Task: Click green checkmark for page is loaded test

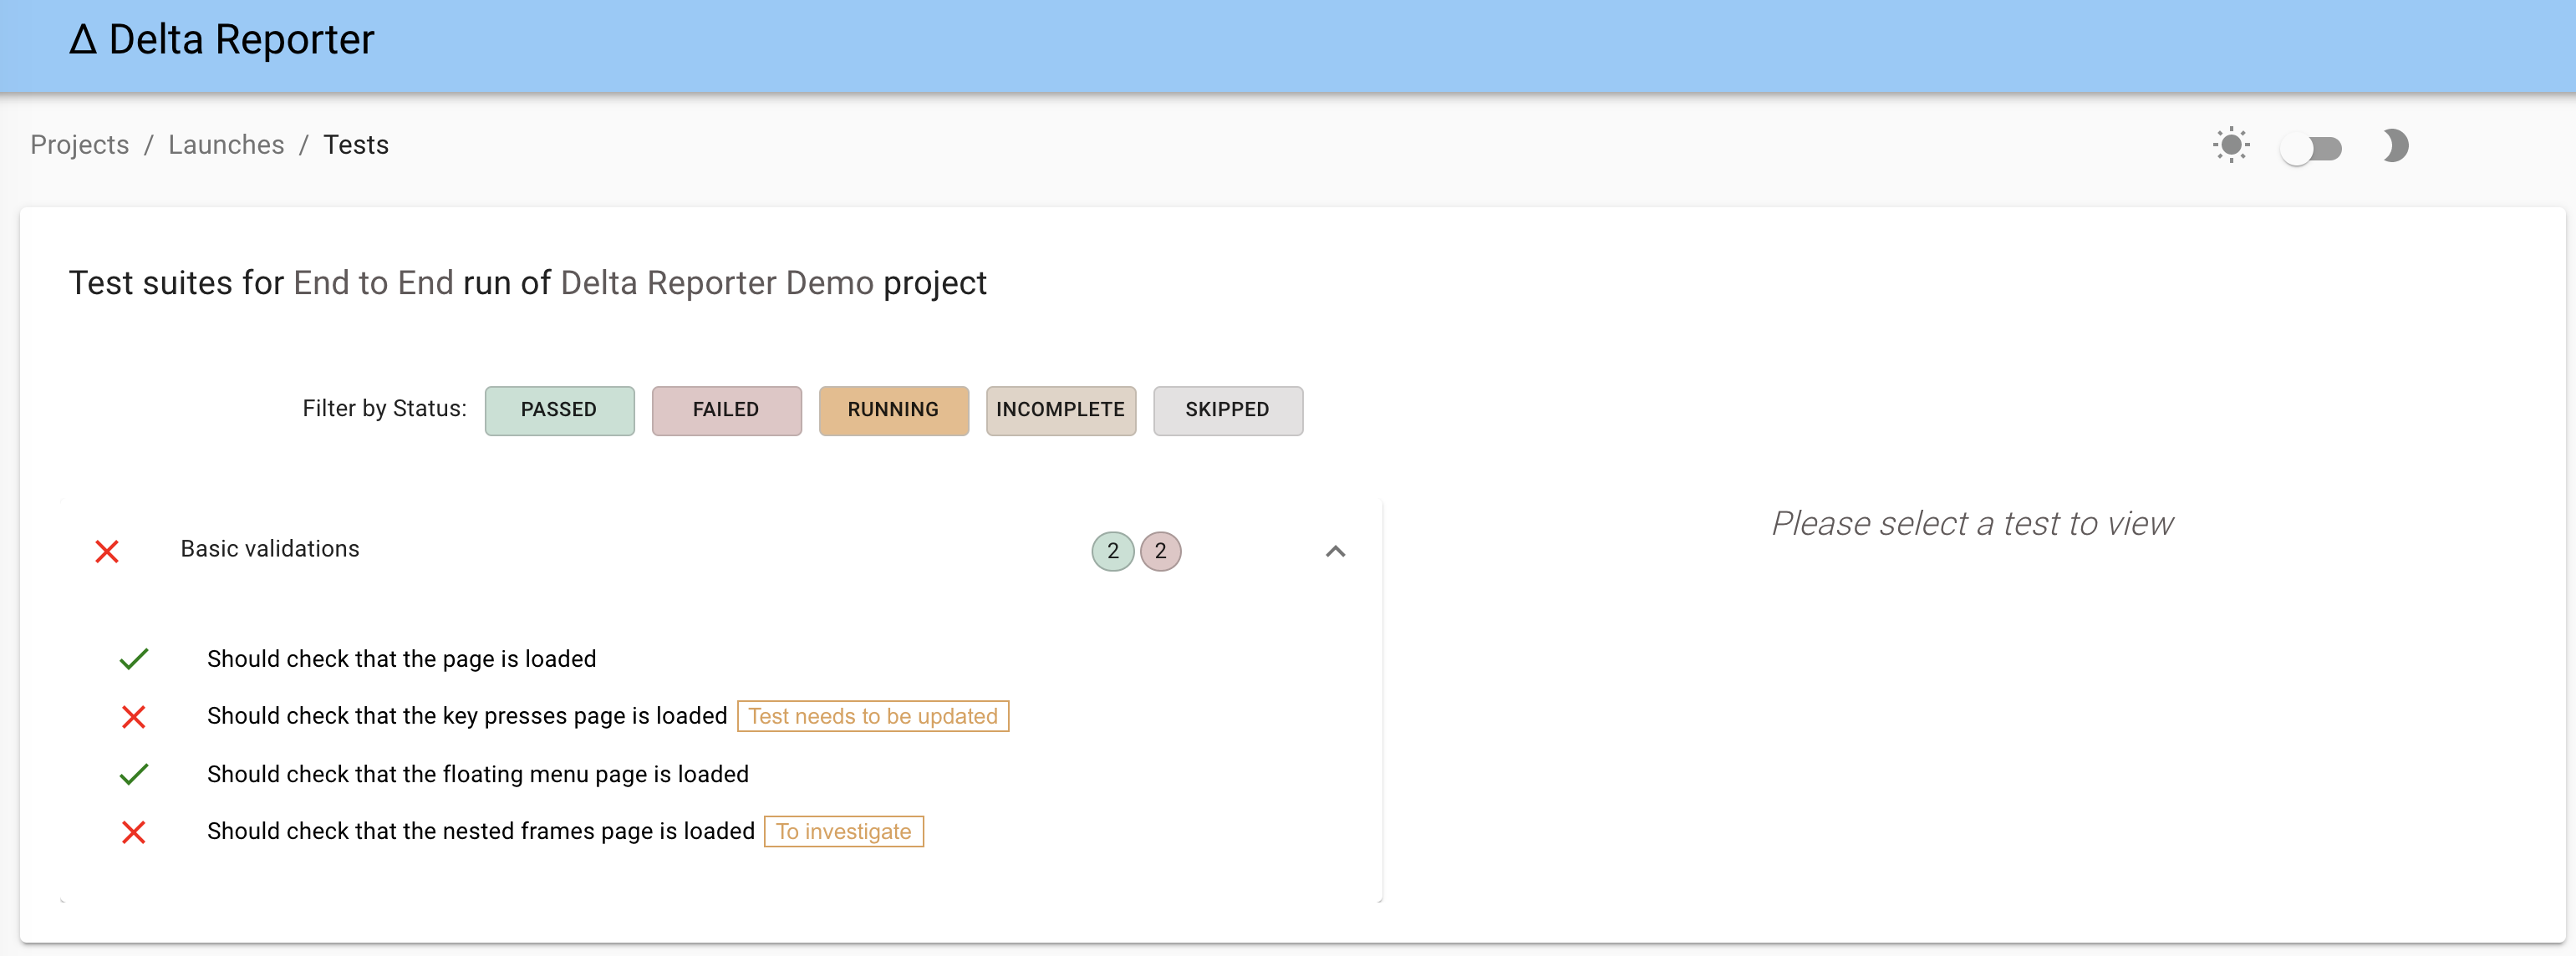Action: pos(134,659)
